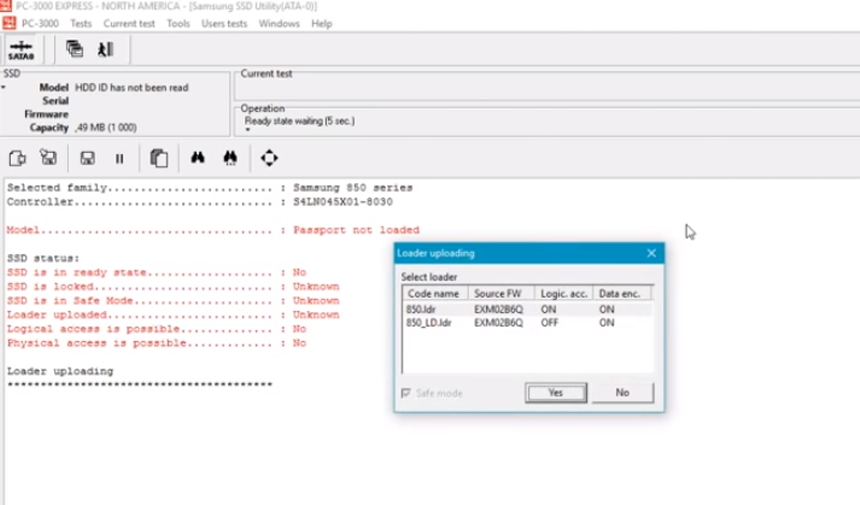Click 'Physical access is possible' log line
Image resolution: width=860 pixels, height=505 pixels.
click(x=156, y=343)
